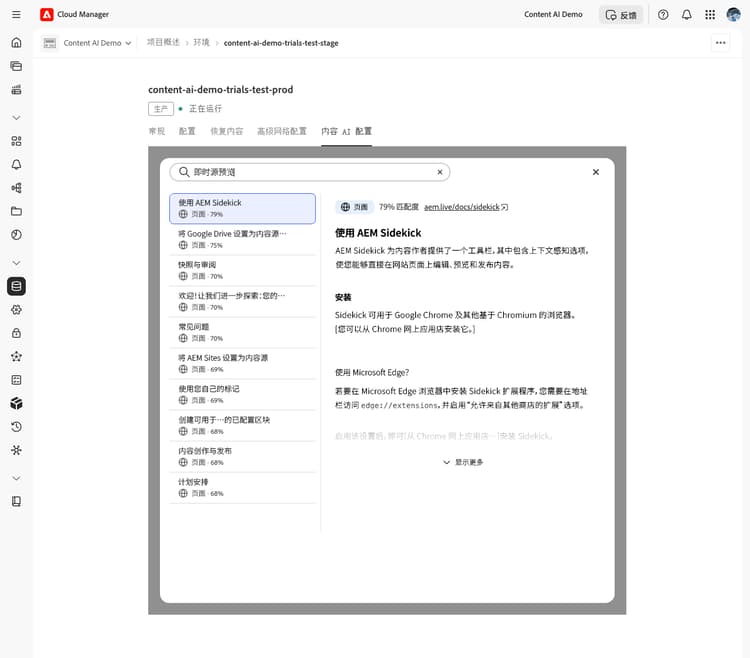The height and width of the screenshot is (658, 750).
Task: Select the 使用 AEM Sidekick result
Action: click(x=243, y=208)
